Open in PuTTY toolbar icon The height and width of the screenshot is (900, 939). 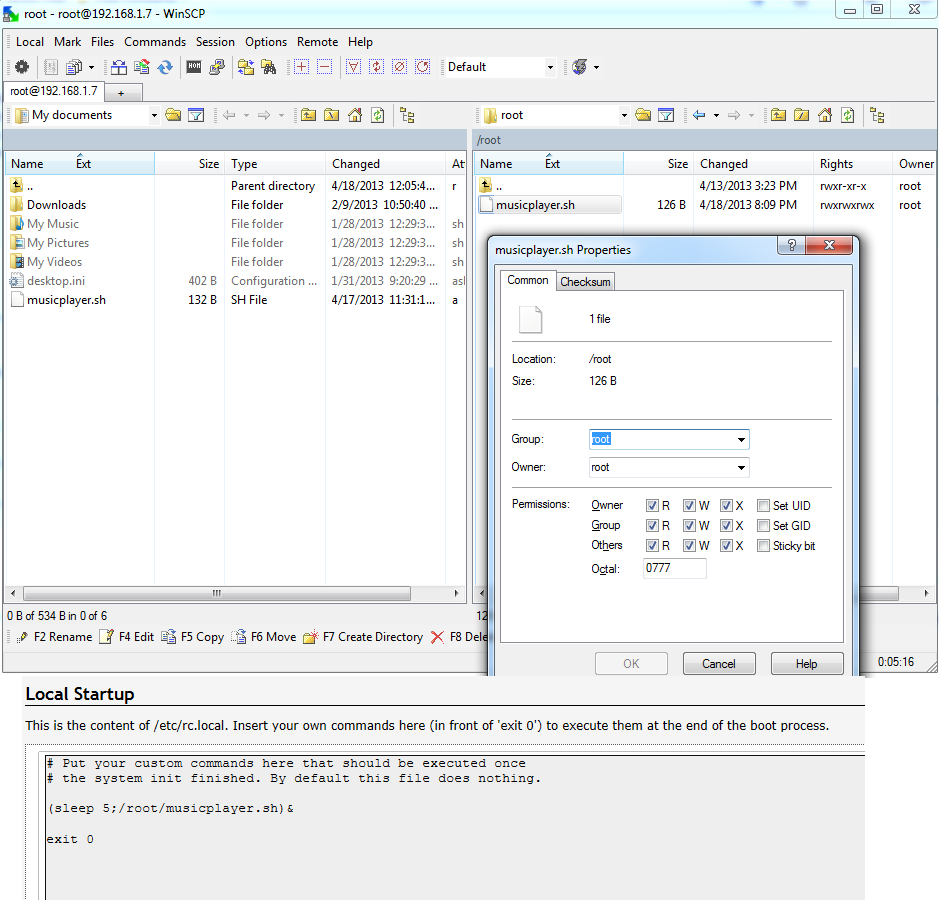pos(217,67)
